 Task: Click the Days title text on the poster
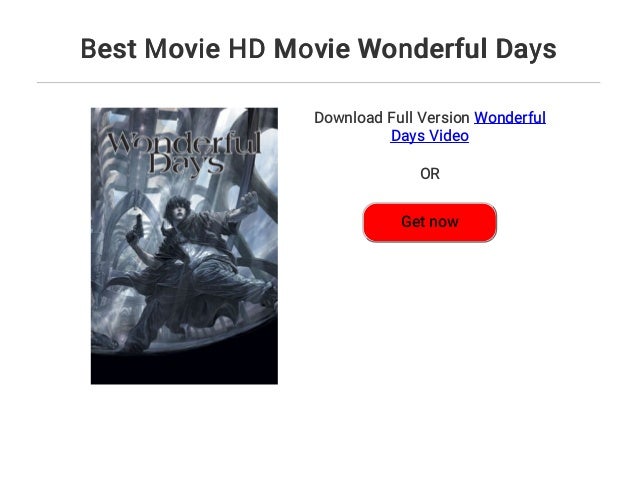pos(186,164)
